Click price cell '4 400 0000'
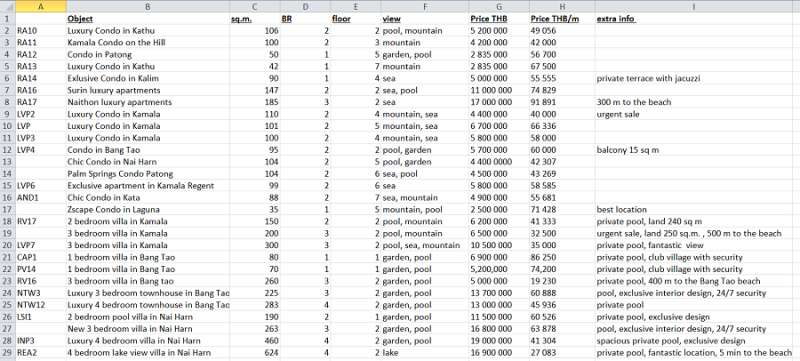This screenshot has height=361, width=800. click(x=499, y=162)
